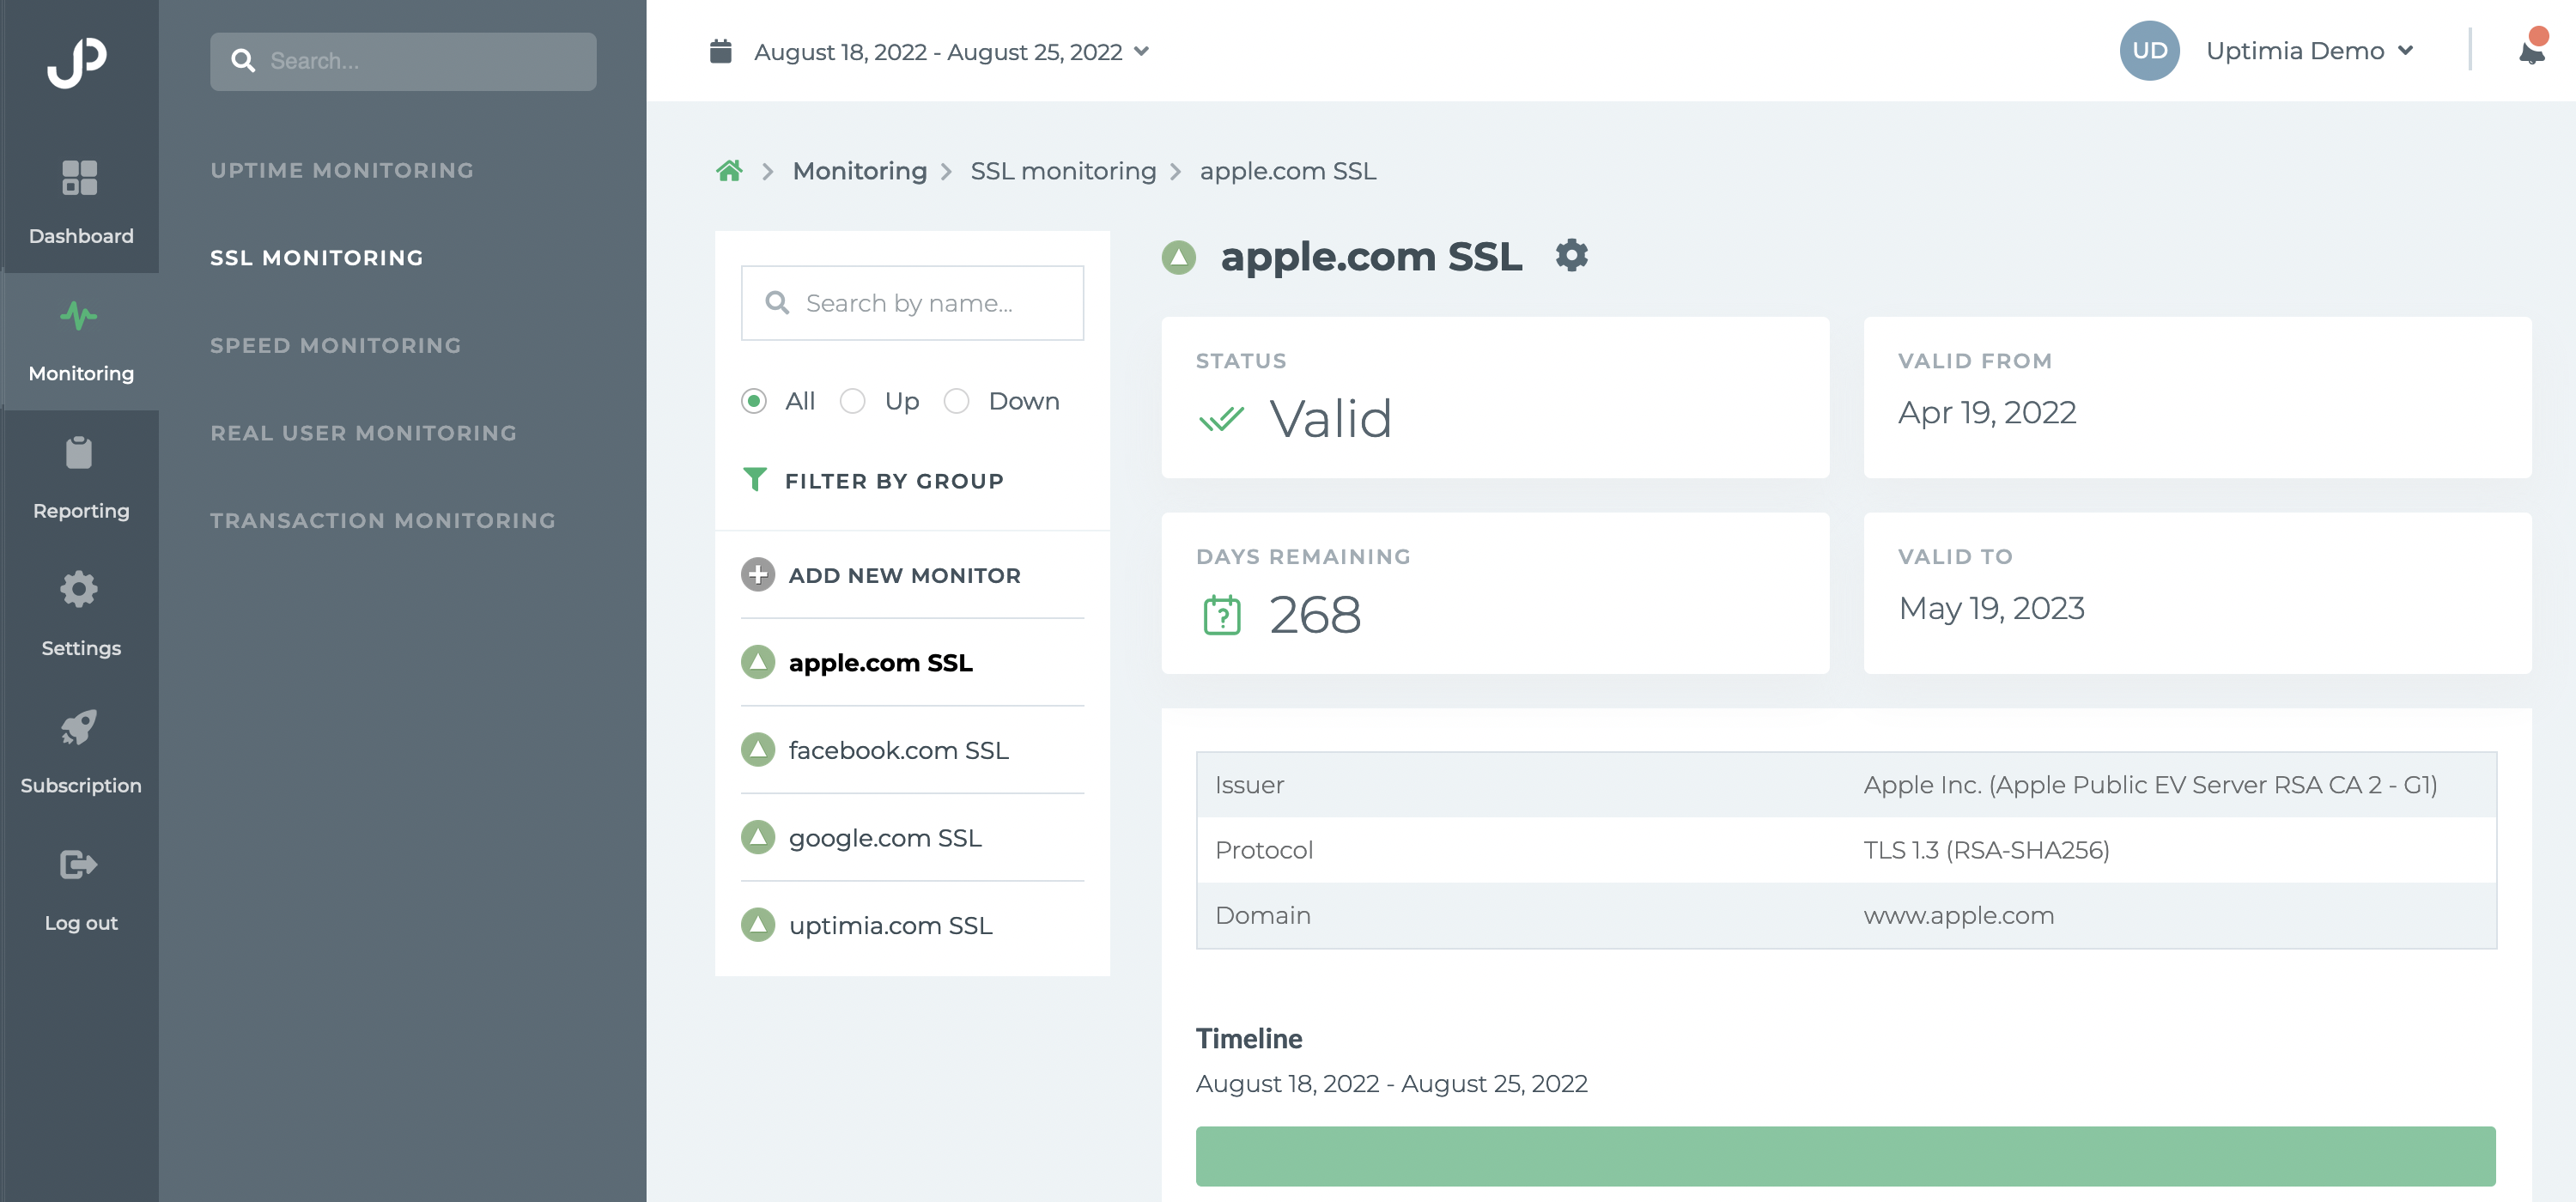Click the Uptimia logo icon
The height and width of the screenshot is (1202, 2576).
(x=77, y=62)
